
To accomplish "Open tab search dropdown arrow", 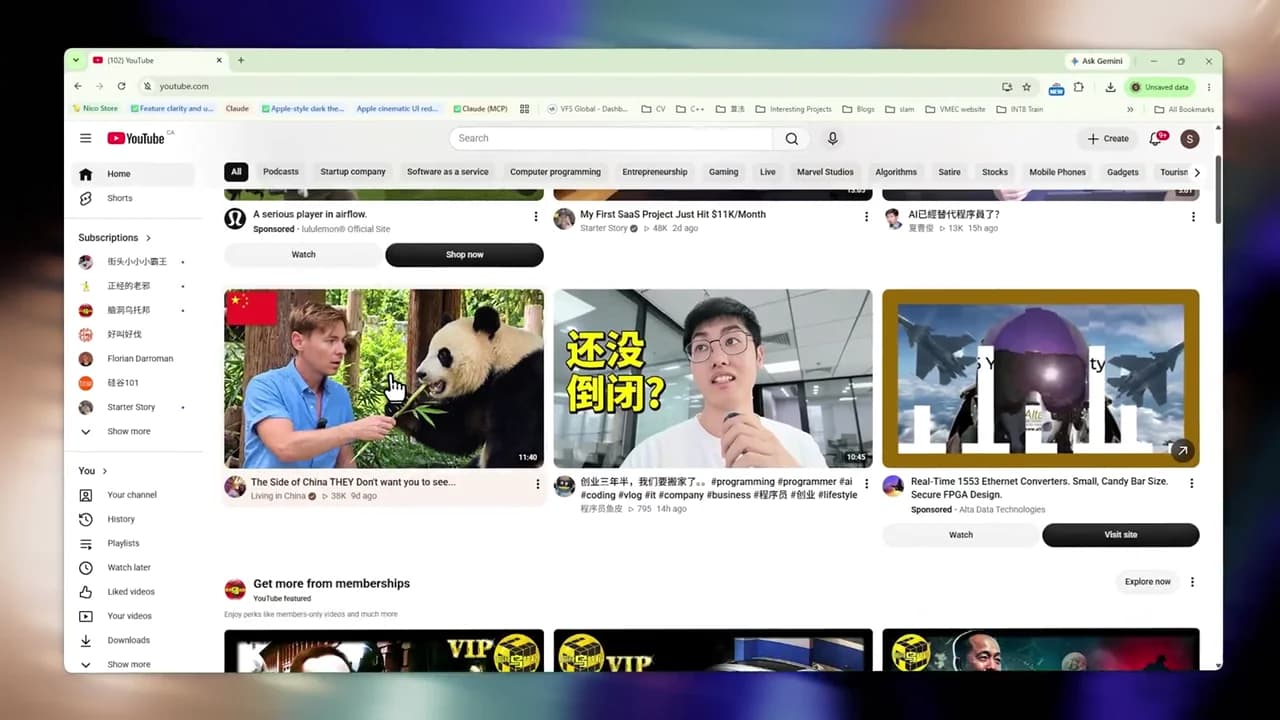I will click(x=76, y=60).
